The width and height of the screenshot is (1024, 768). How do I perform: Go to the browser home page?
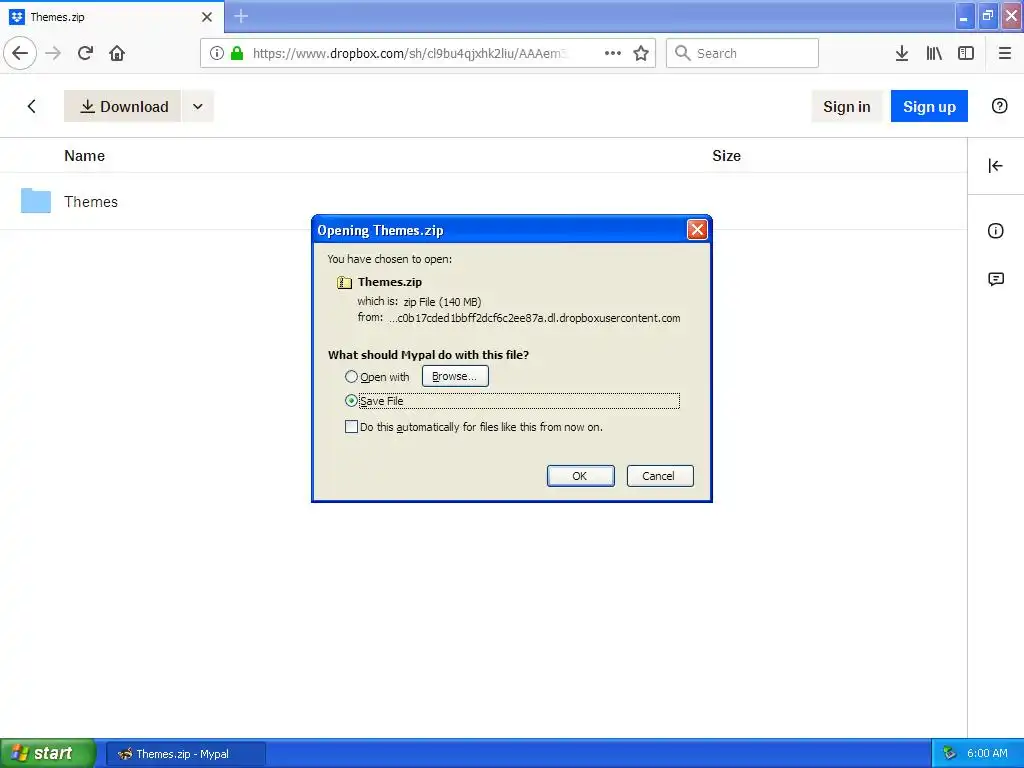coord(117,53)
